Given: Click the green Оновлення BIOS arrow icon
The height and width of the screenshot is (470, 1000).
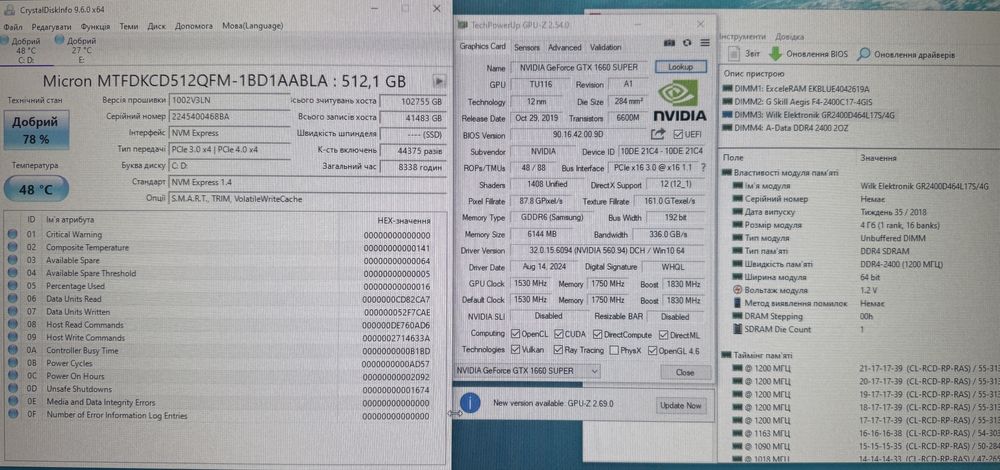Looking at the screenshot, I should (776, 54).
